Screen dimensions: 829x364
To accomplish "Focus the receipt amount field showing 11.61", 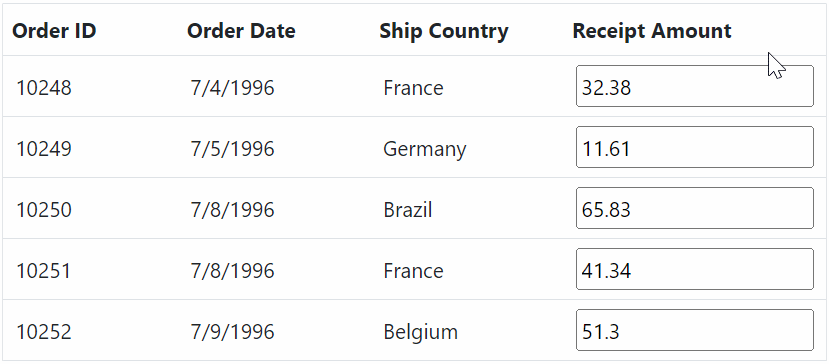I will pyautogui.click(x=695, y=147).
